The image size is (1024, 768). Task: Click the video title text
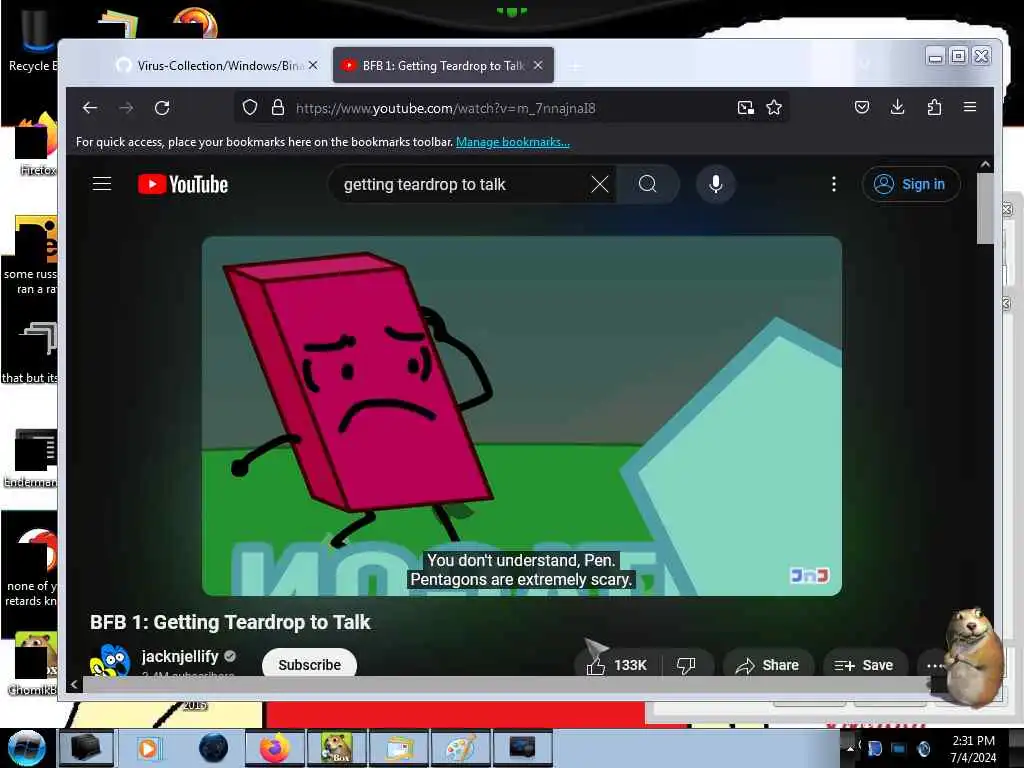click(x=230, y=622)
